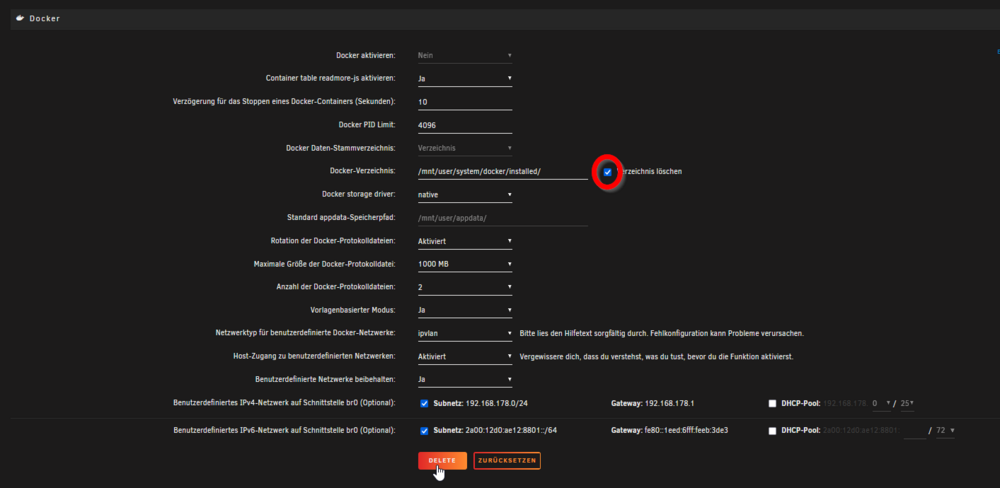Click the Docker-Verzeichnis path field

click(x=502, y=172)
